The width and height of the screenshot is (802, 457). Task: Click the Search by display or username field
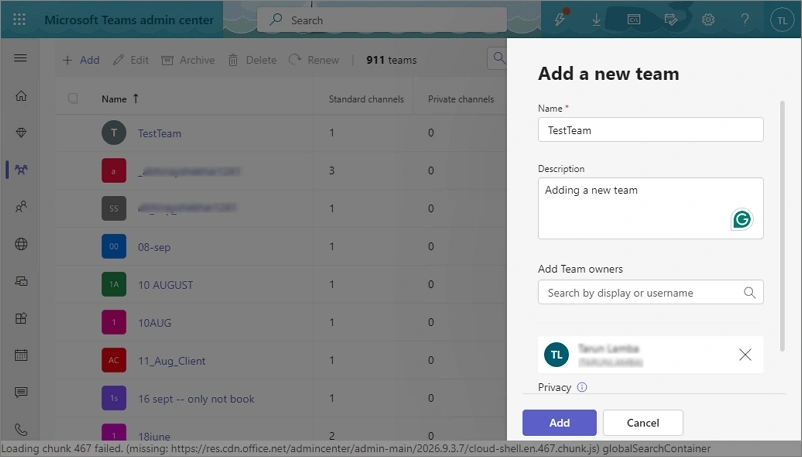pos(651,292)
